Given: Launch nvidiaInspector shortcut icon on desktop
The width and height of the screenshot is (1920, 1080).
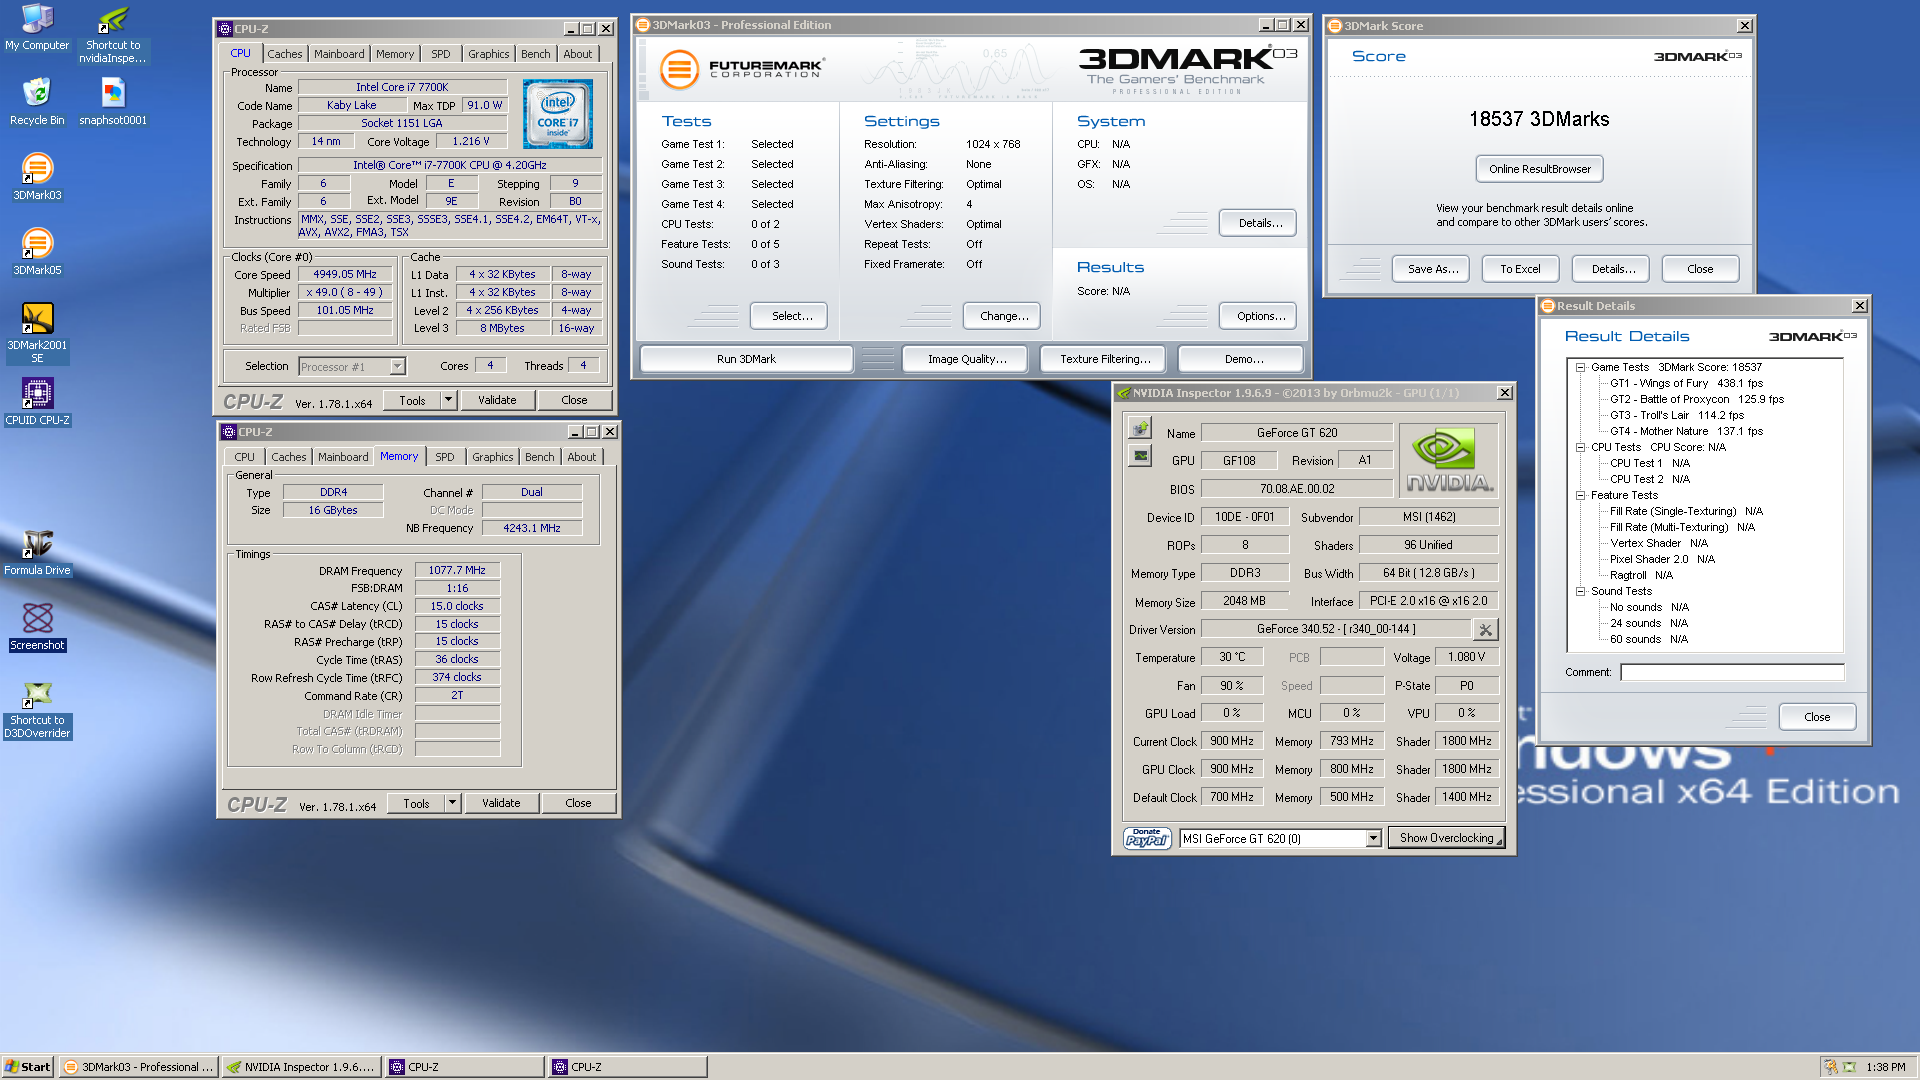Looking at the screenshot, I should coord(113,35).
